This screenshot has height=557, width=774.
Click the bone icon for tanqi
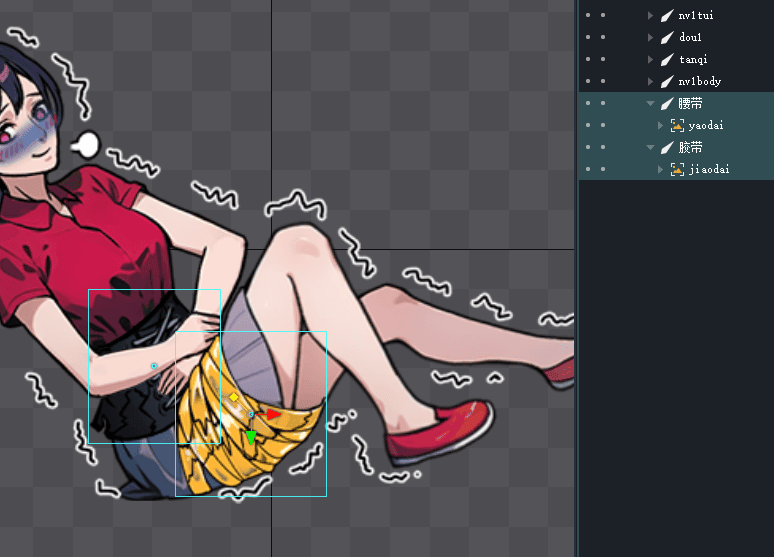click(667, 59)
